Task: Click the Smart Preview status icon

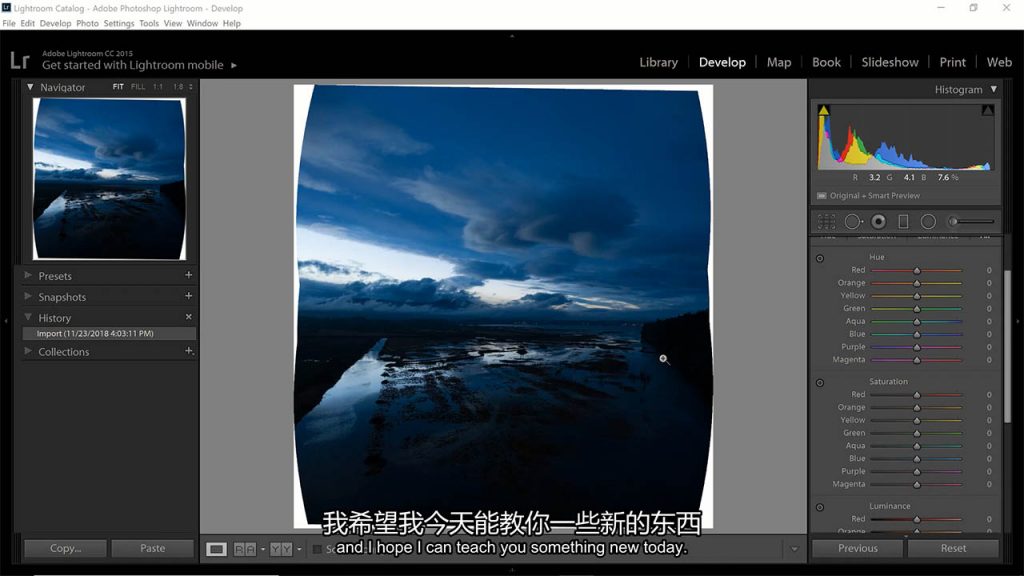Action: (822, 196)
